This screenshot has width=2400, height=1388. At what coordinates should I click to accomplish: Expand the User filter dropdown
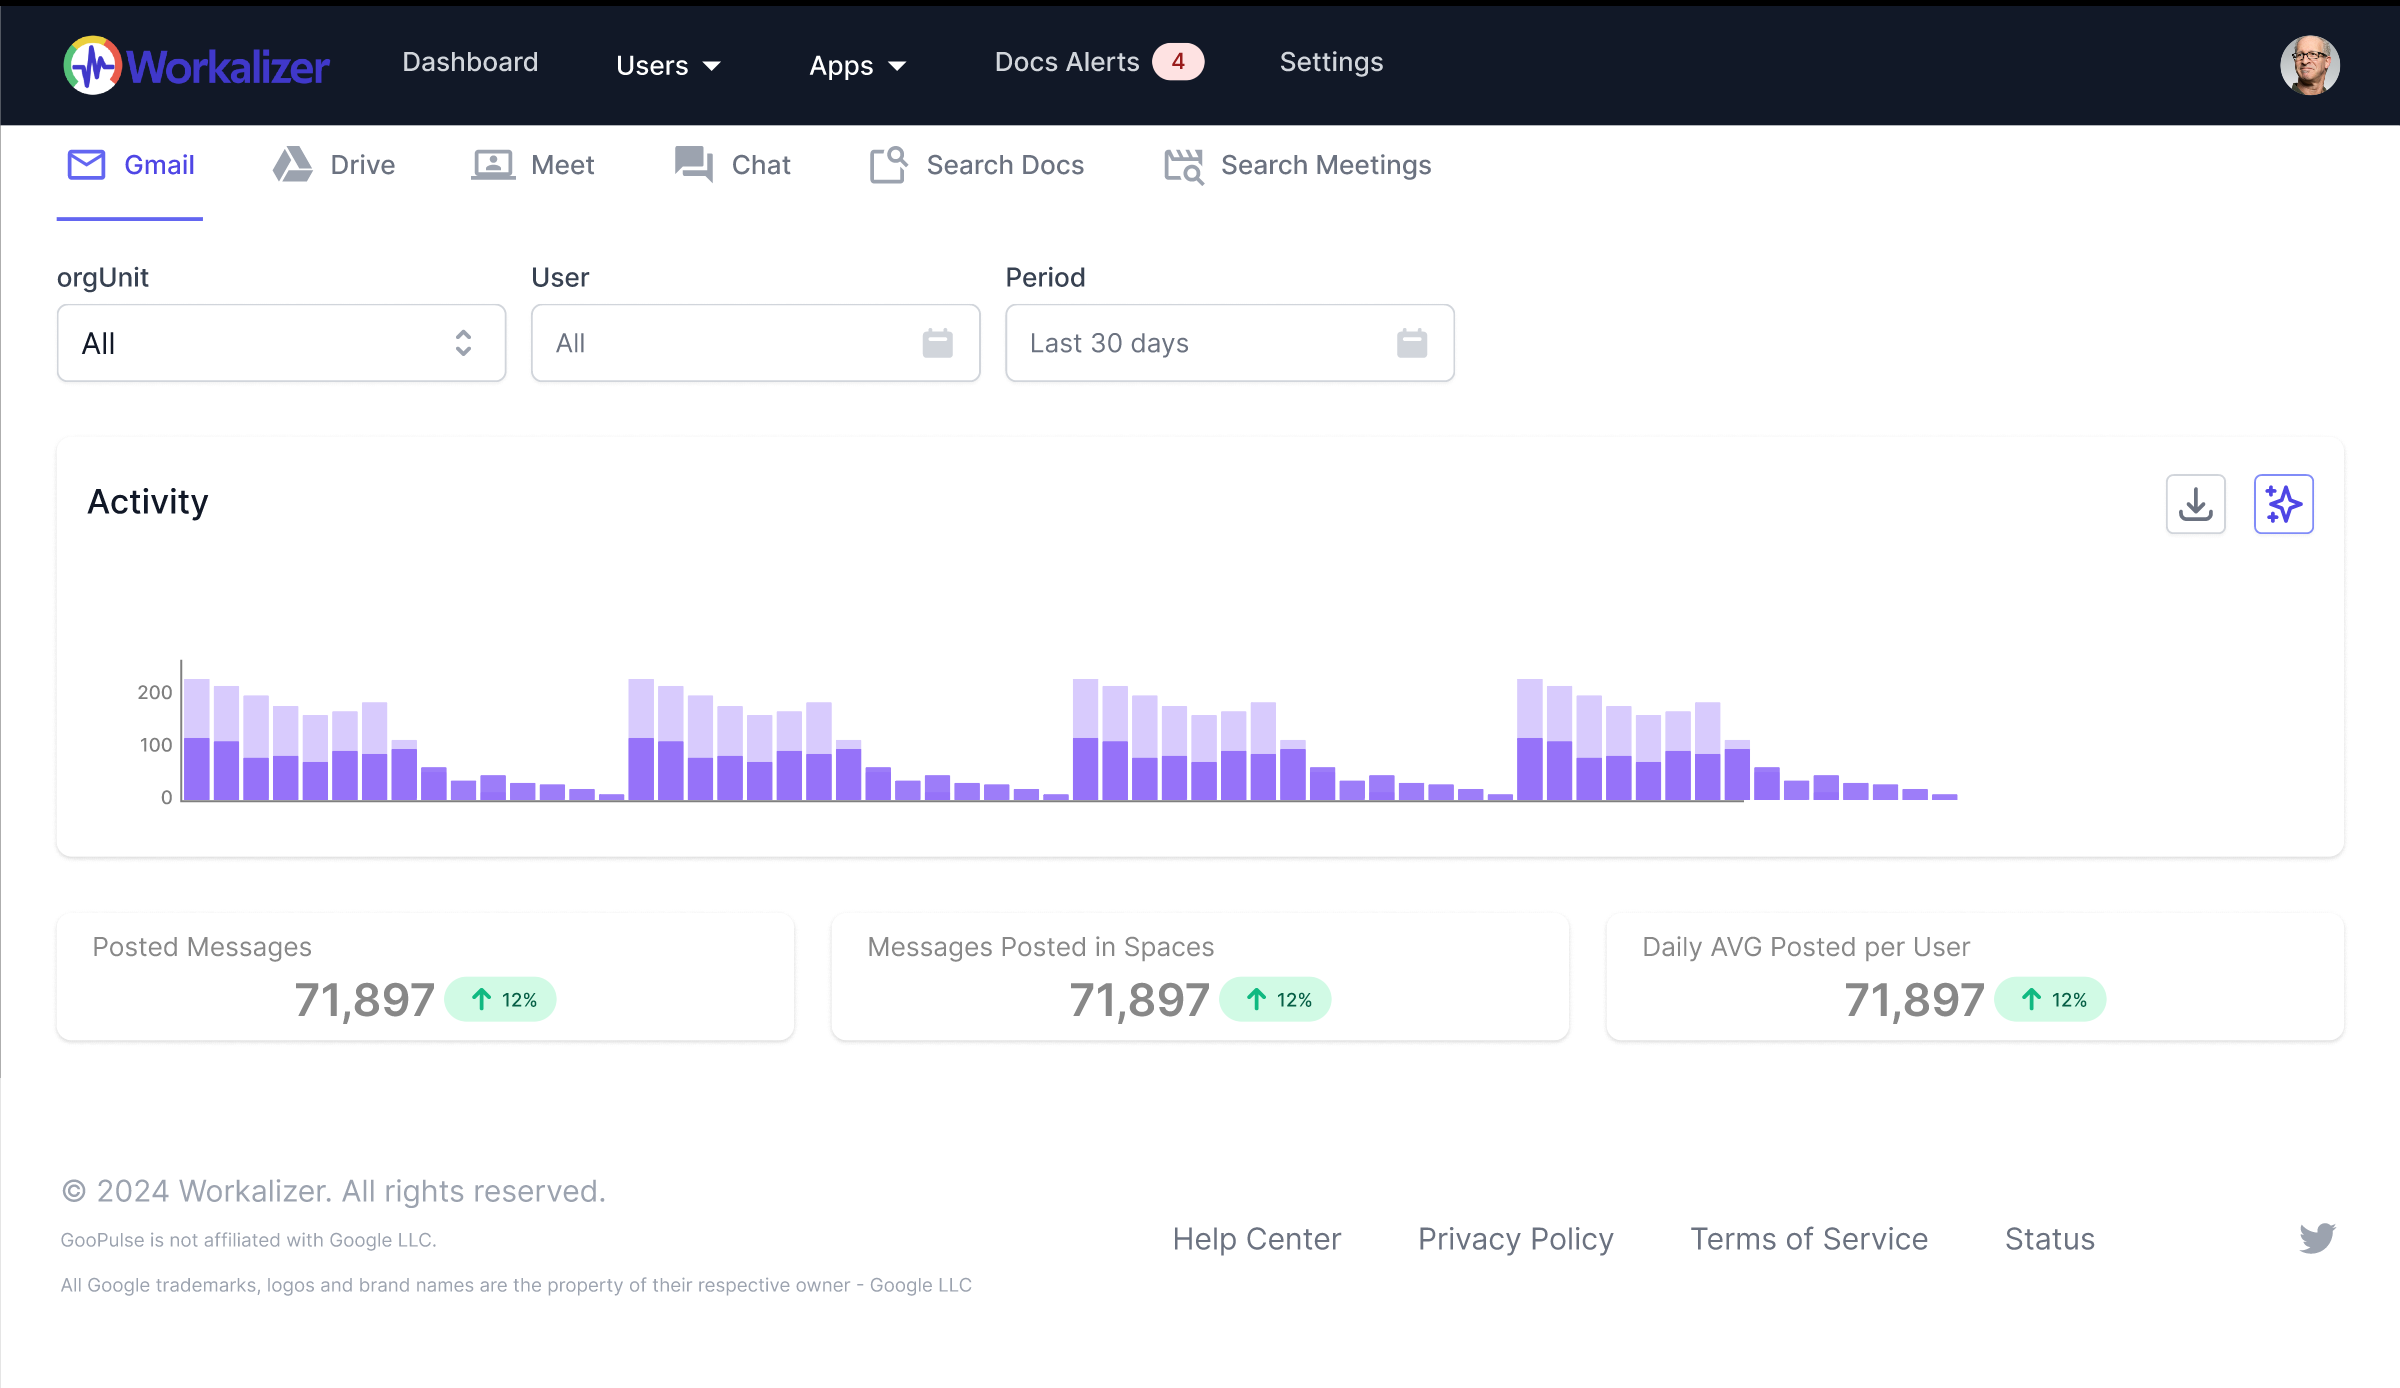click(753, 342)
